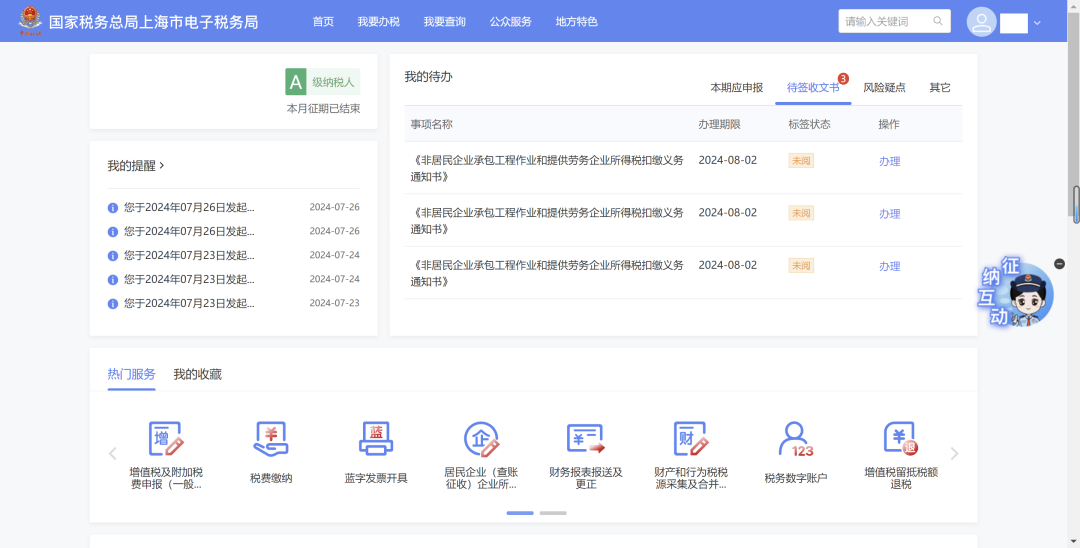Click the keyword search input field

886,22
